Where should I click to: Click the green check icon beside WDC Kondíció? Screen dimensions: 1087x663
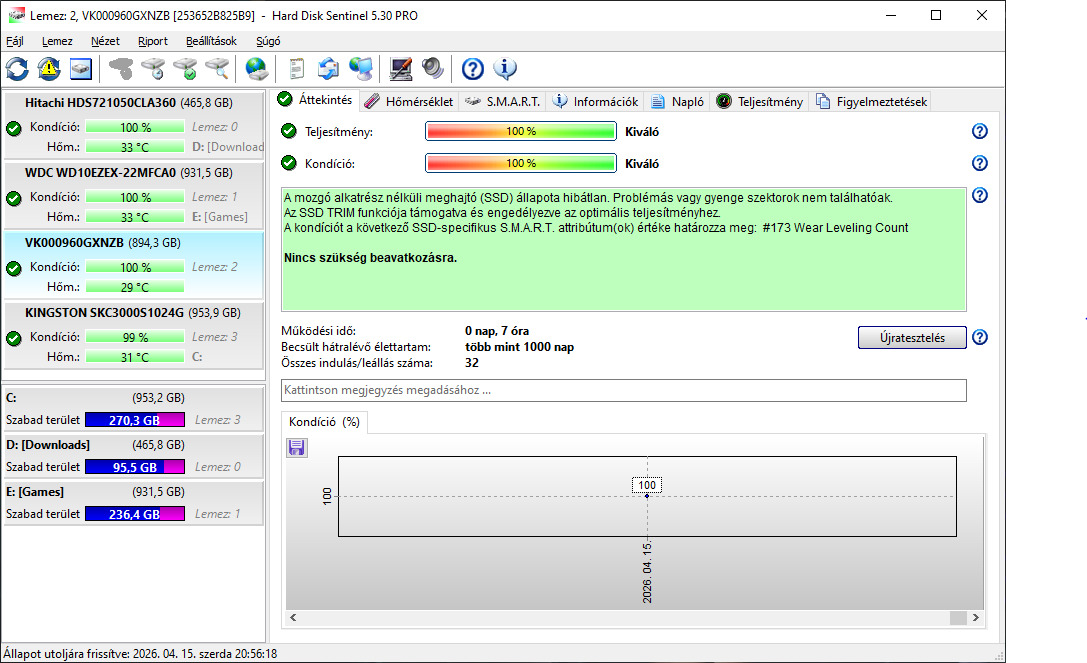(x=14, y=198)
